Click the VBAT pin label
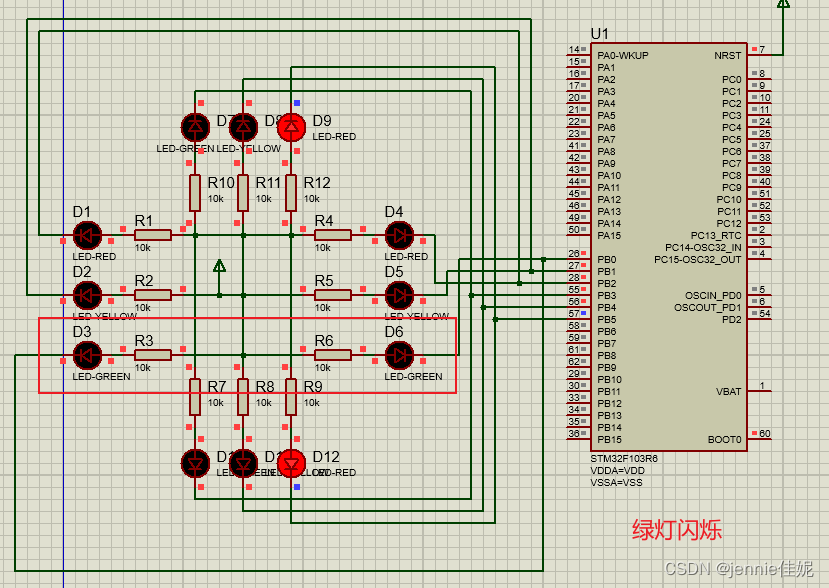Screen dimensions: 829x588 [729, 391]
